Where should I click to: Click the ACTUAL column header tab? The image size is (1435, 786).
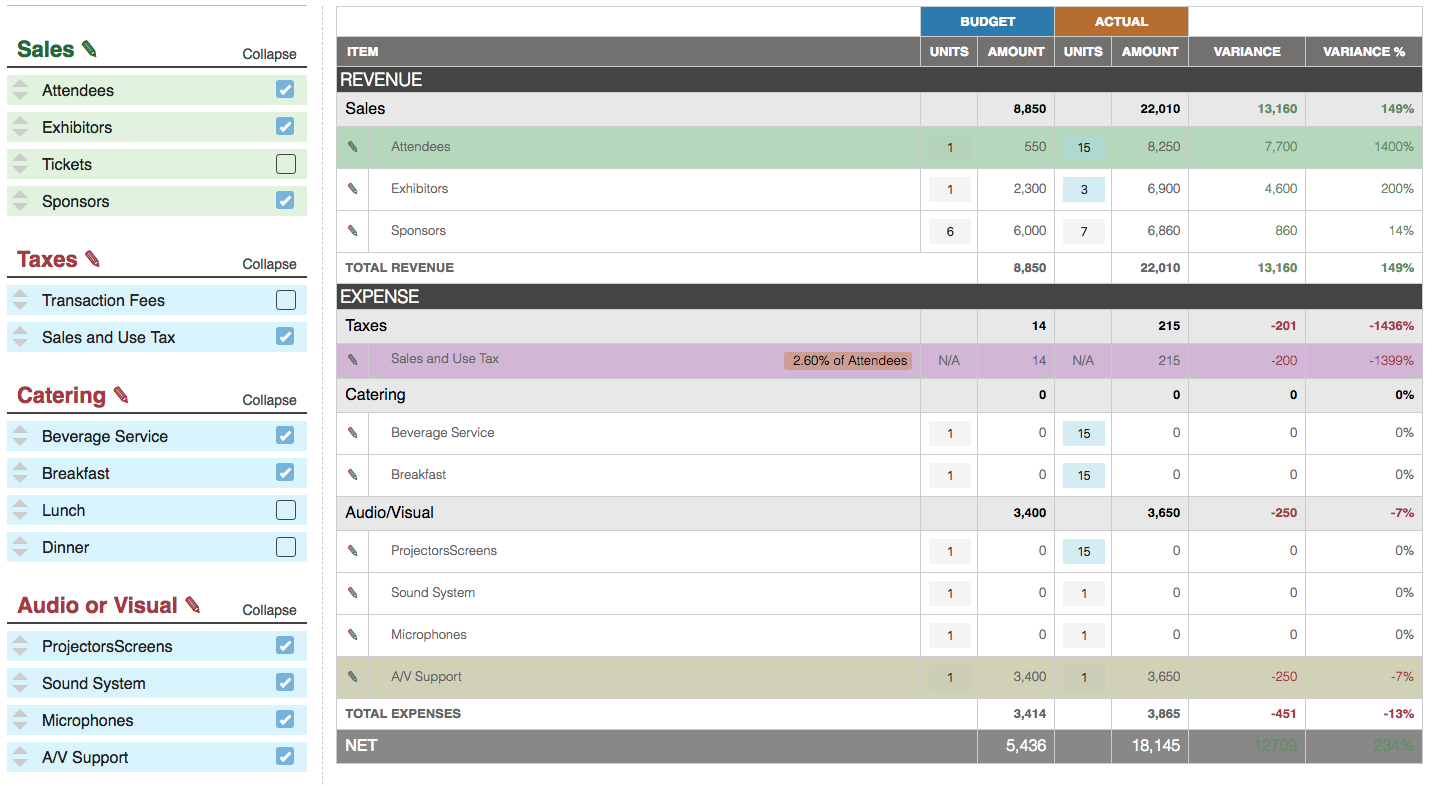tap(1121, 21)
